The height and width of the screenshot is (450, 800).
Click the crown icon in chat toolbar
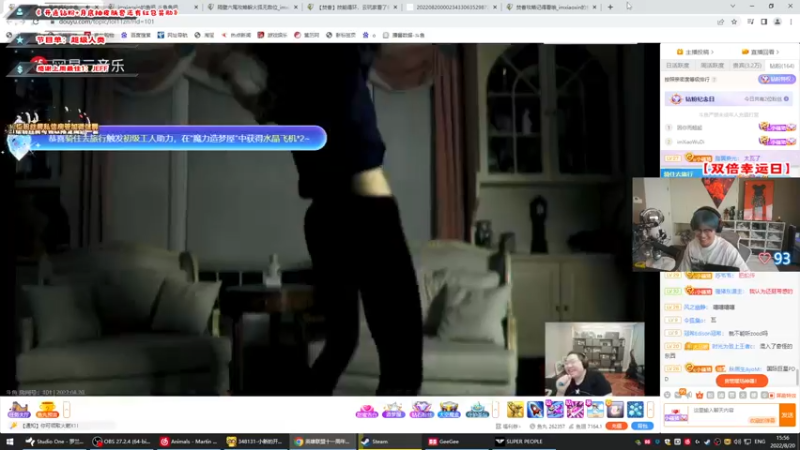coord(699,395)
